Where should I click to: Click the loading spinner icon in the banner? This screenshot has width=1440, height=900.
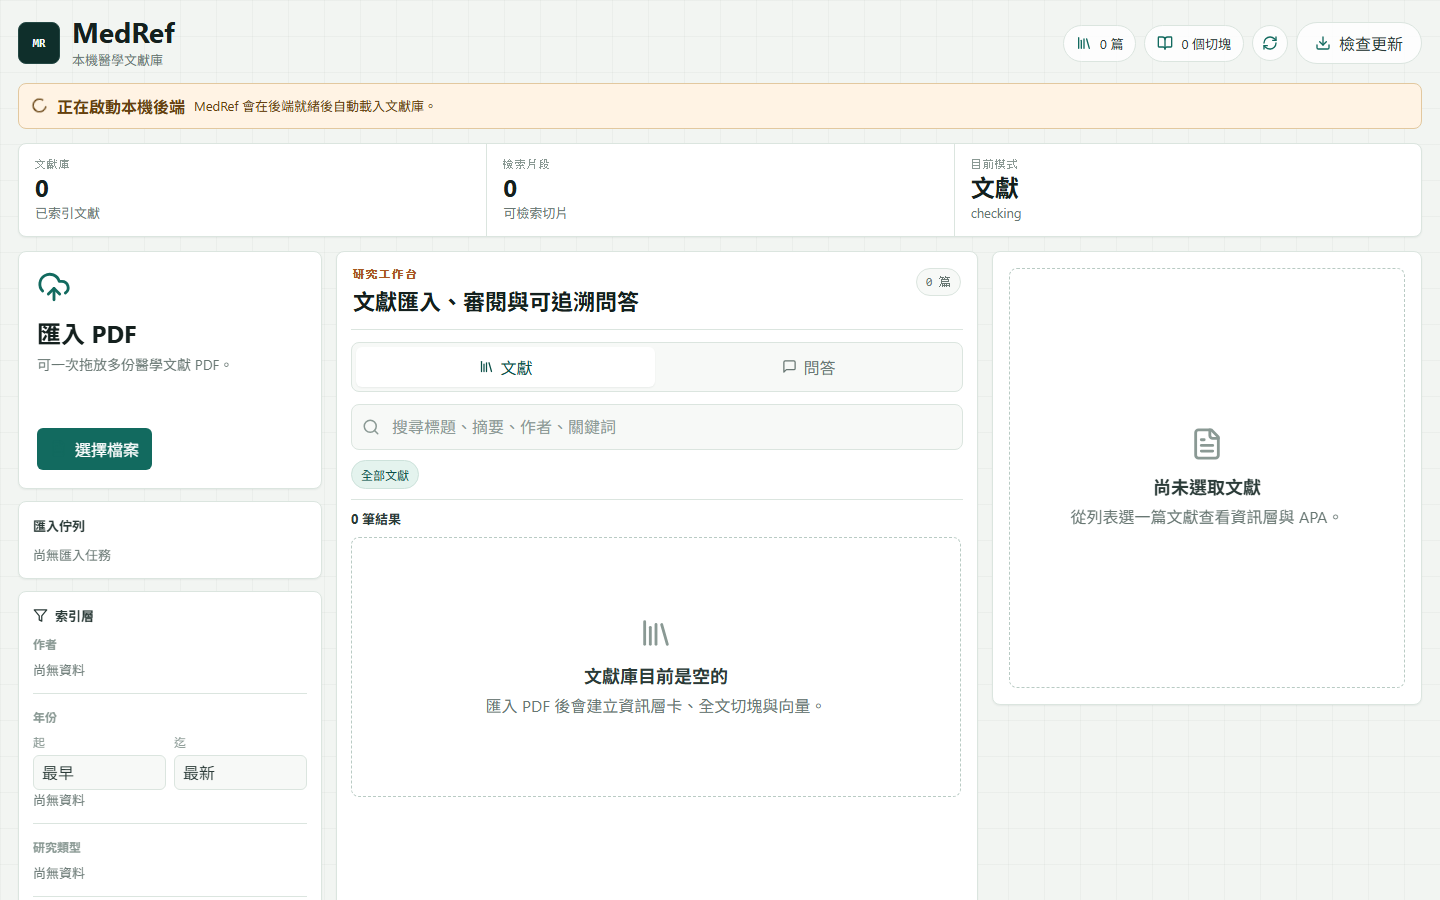pyautogui.click(x=40, y=106)
